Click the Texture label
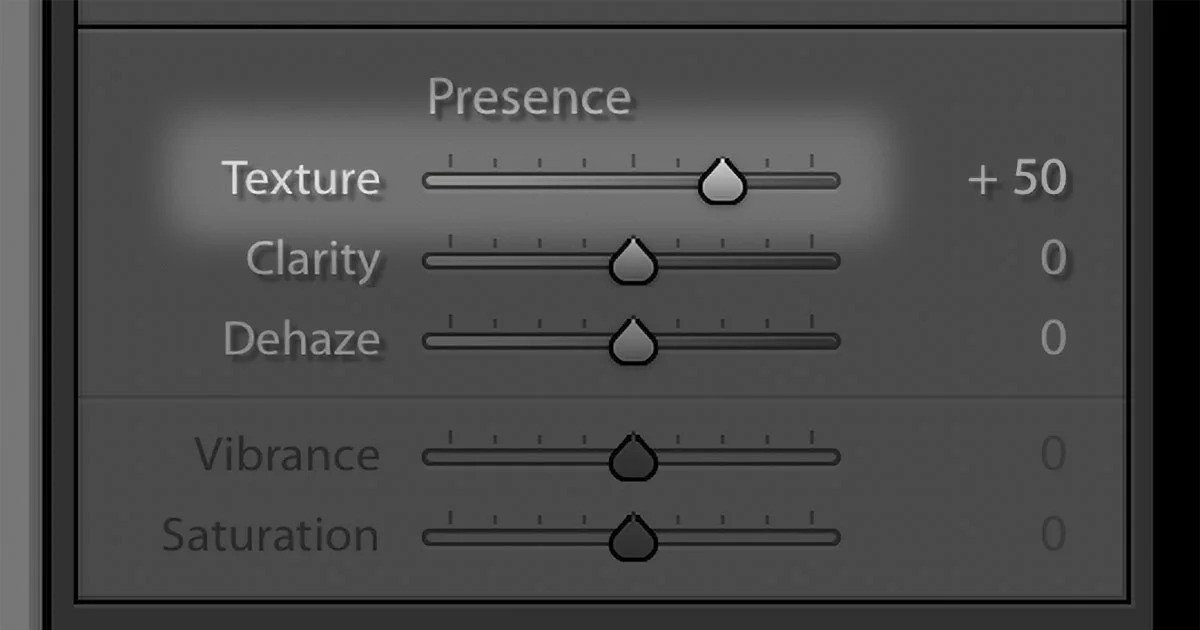The image size is (1200, 630). [x=301, y=179]
